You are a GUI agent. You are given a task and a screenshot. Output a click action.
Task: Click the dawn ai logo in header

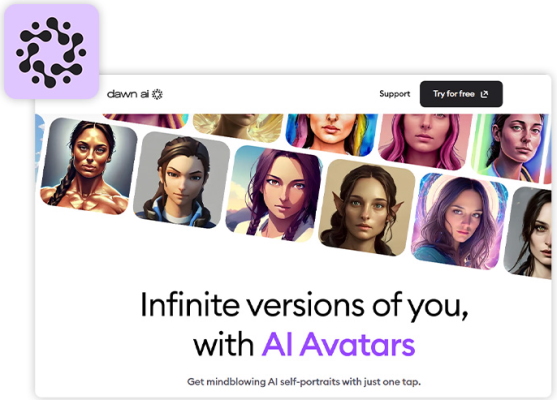click(x=135, y=94)
